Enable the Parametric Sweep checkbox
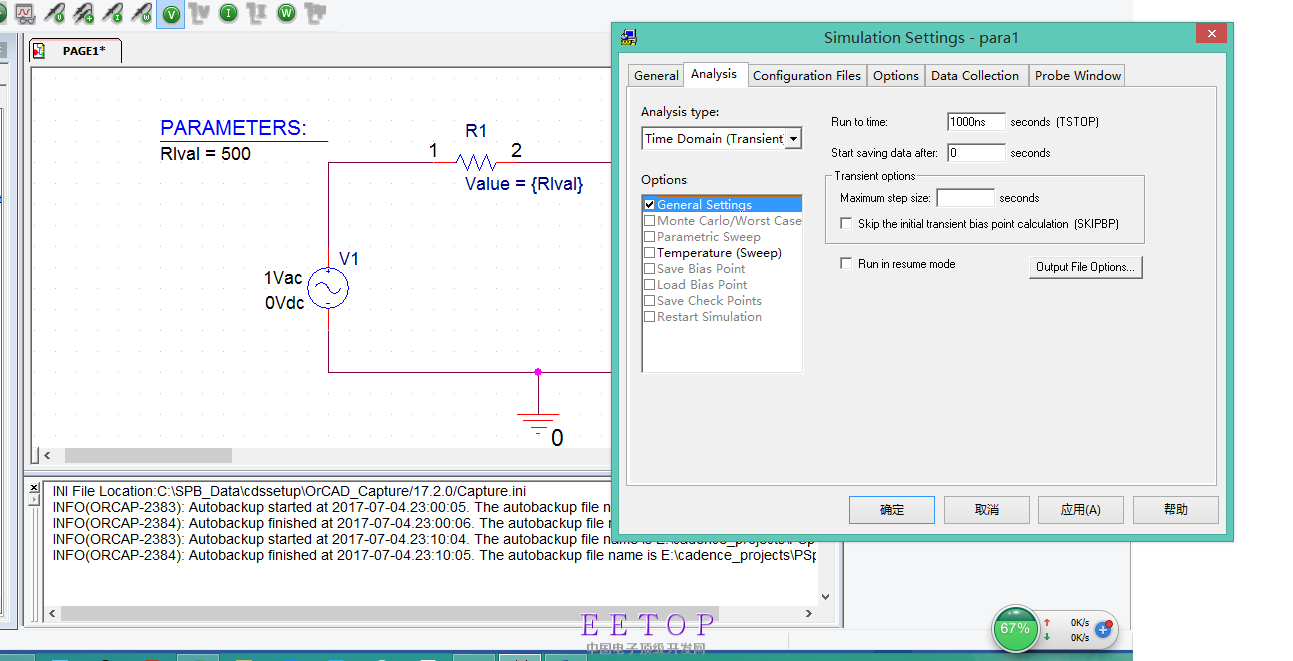Image resolution: width=1293 pixels, height=661 pixels. (x=650, y=237)
